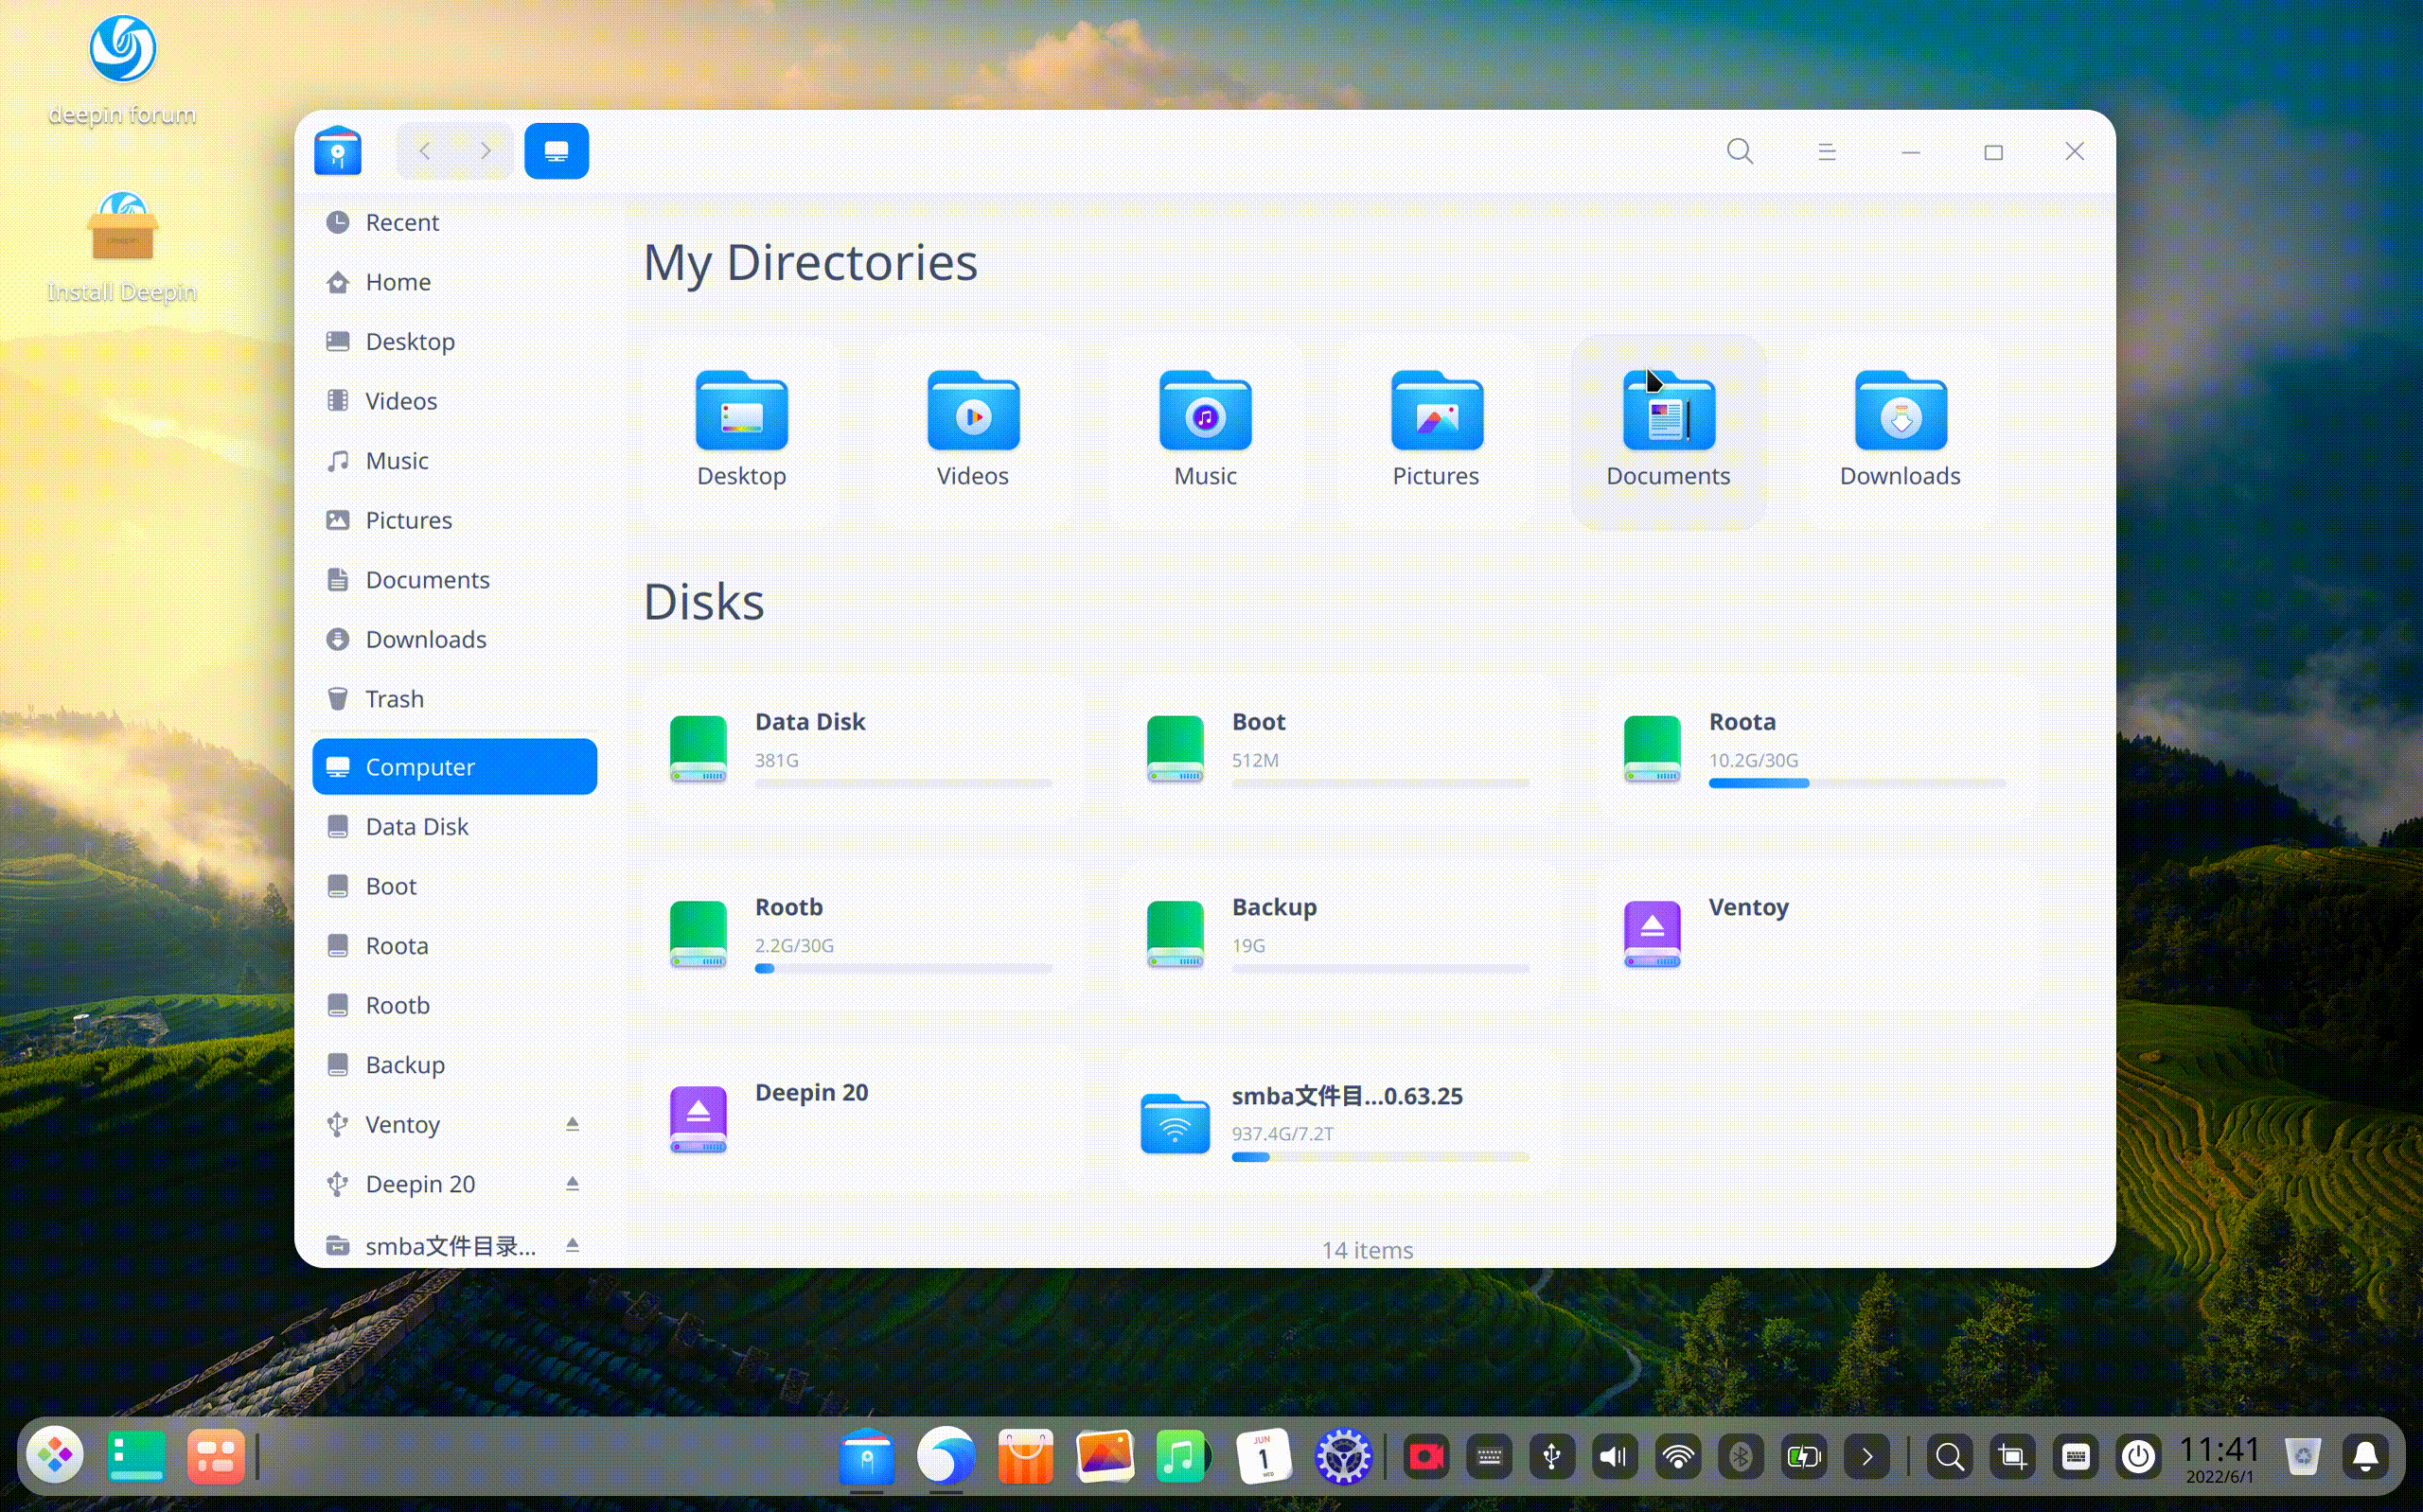Screen dimensions: 2423x1512
Task: Open the browser icon in the dock
Action: [x=946, y=1456]
